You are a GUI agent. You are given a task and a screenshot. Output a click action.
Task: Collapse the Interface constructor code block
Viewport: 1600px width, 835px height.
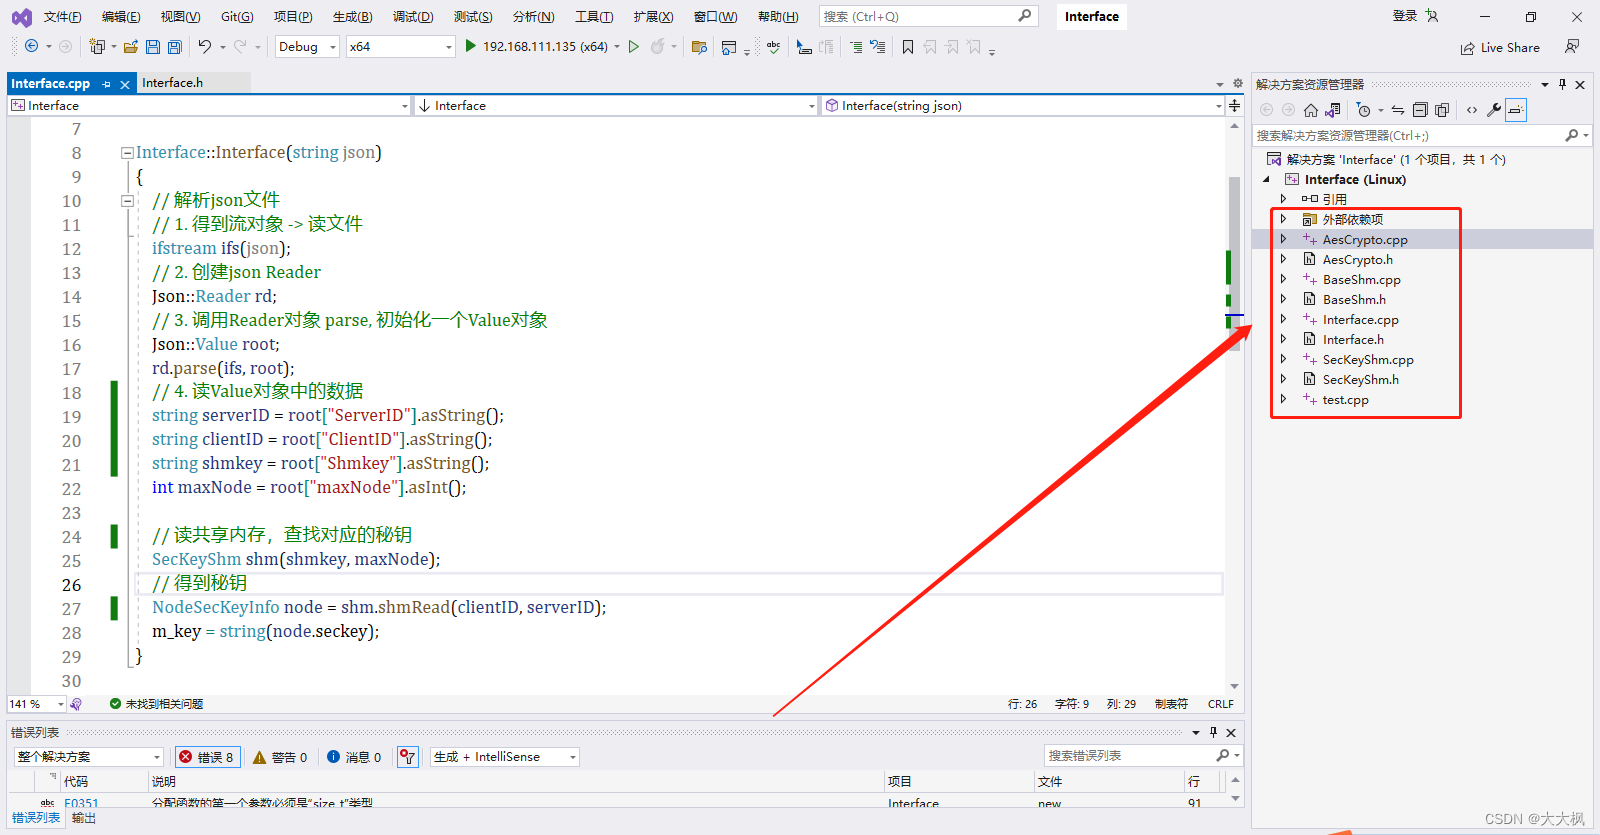(x=127, y=153)
